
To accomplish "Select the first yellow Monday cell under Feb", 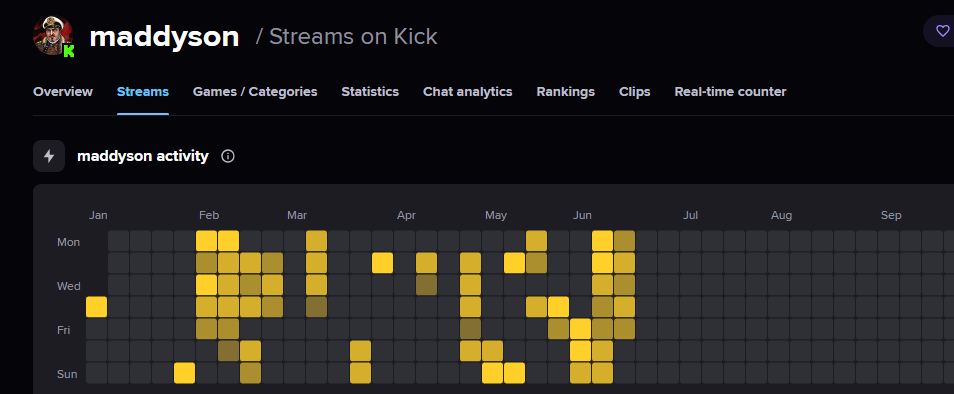I will tap(207, 241).
